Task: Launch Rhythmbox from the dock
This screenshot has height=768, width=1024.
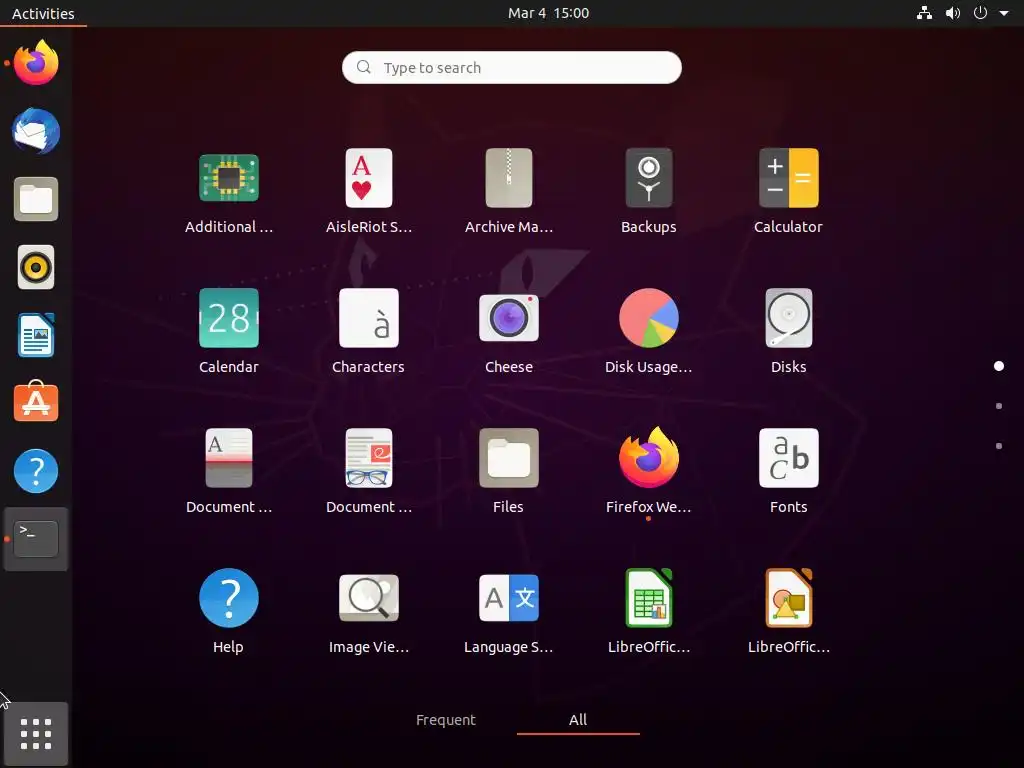Action: point(36,267)
